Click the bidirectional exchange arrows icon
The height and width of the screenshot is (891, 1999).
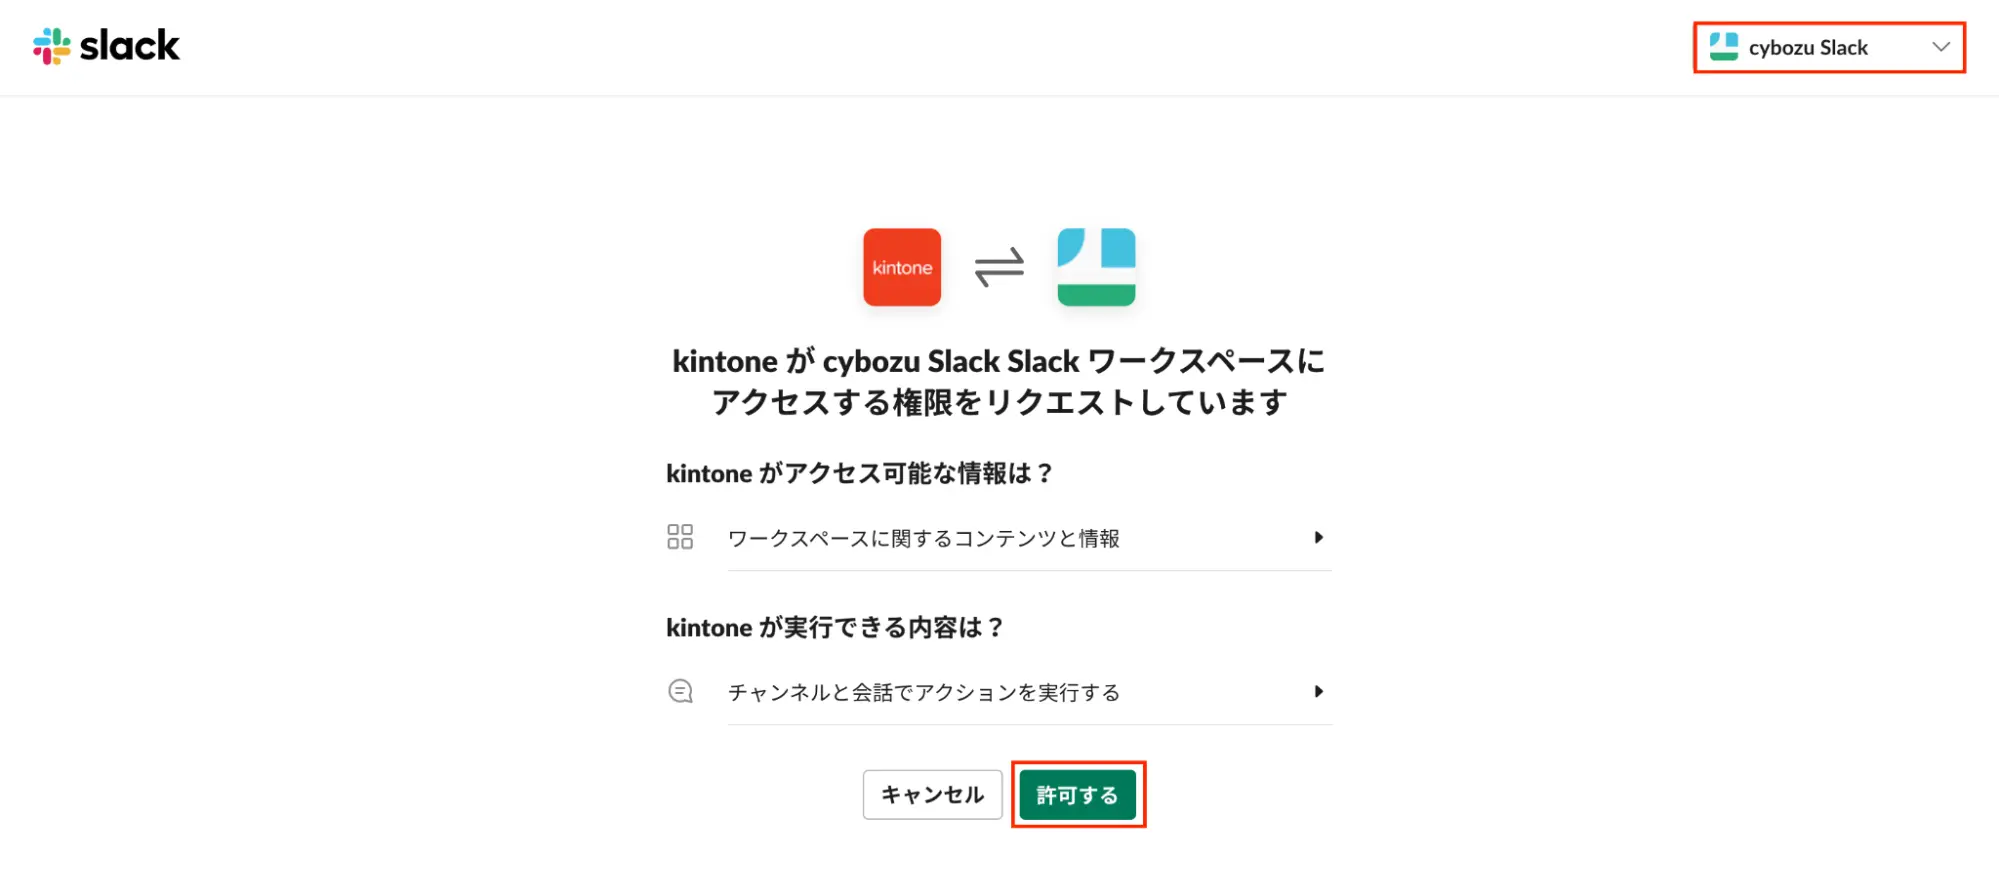point(999,267)
